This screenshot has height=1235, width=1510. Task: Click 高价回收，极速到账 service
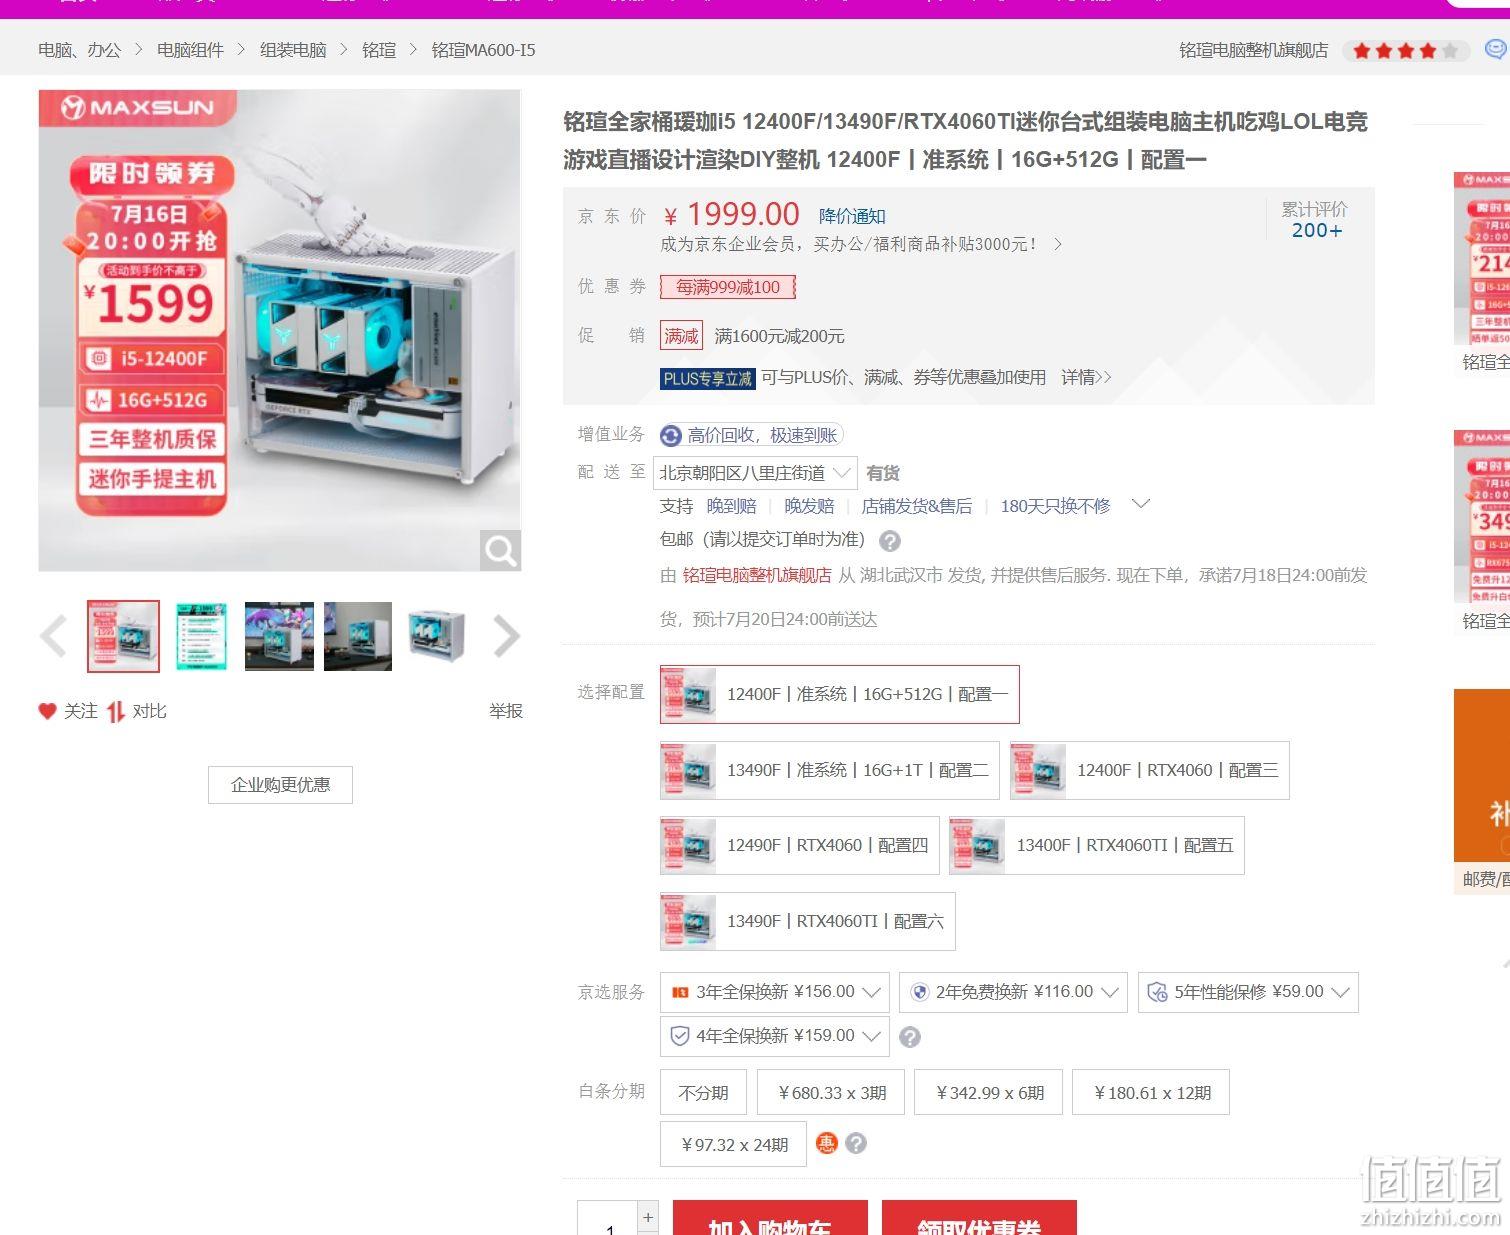click(762, 435)
